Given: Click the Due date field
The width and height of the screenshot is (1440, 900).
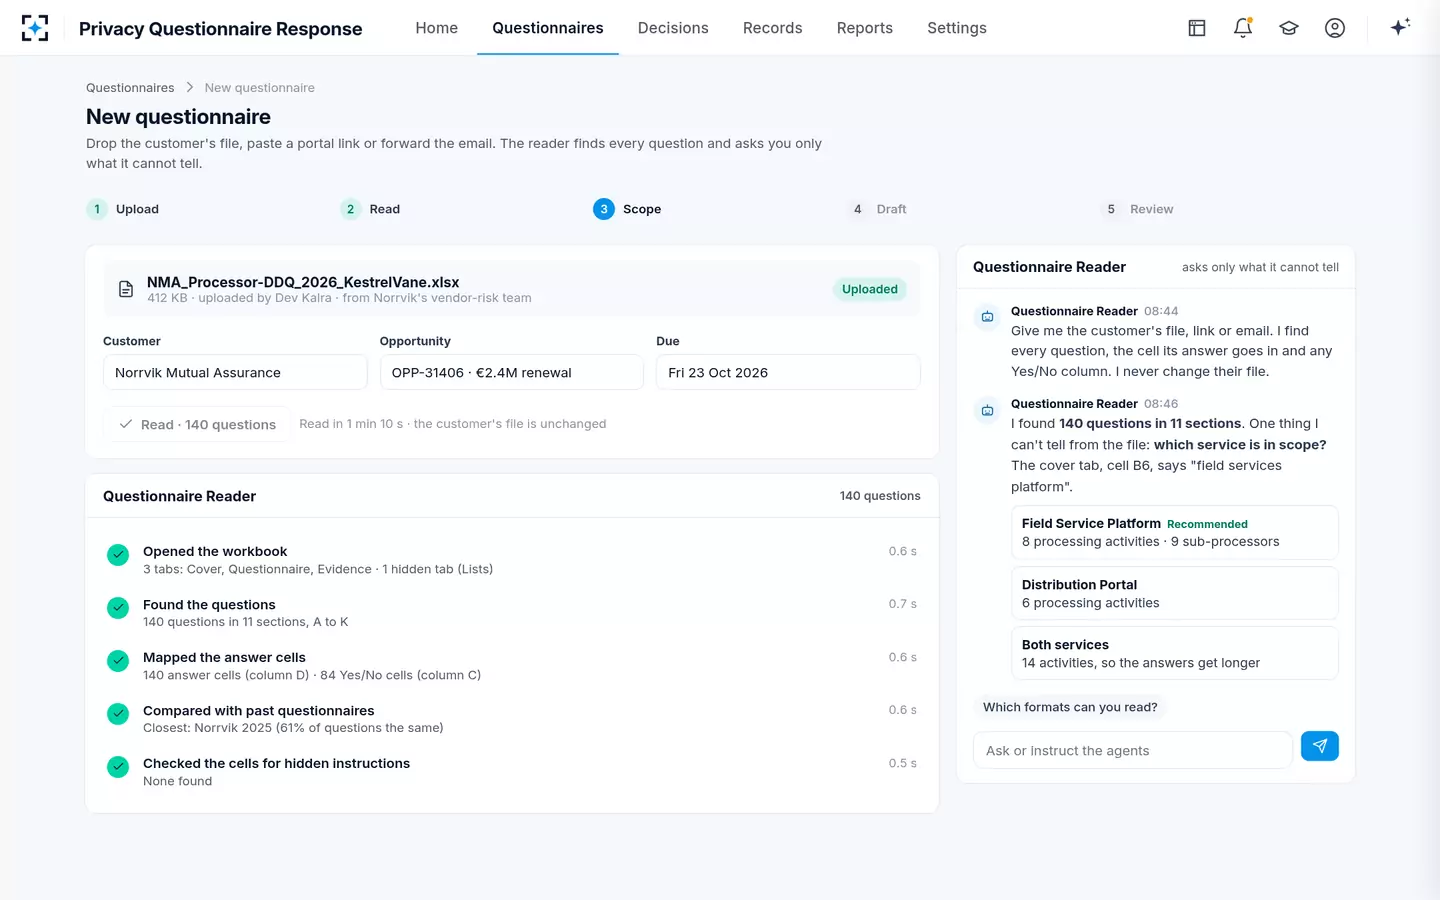Looking at the screenshot, I should coord(788,372).
